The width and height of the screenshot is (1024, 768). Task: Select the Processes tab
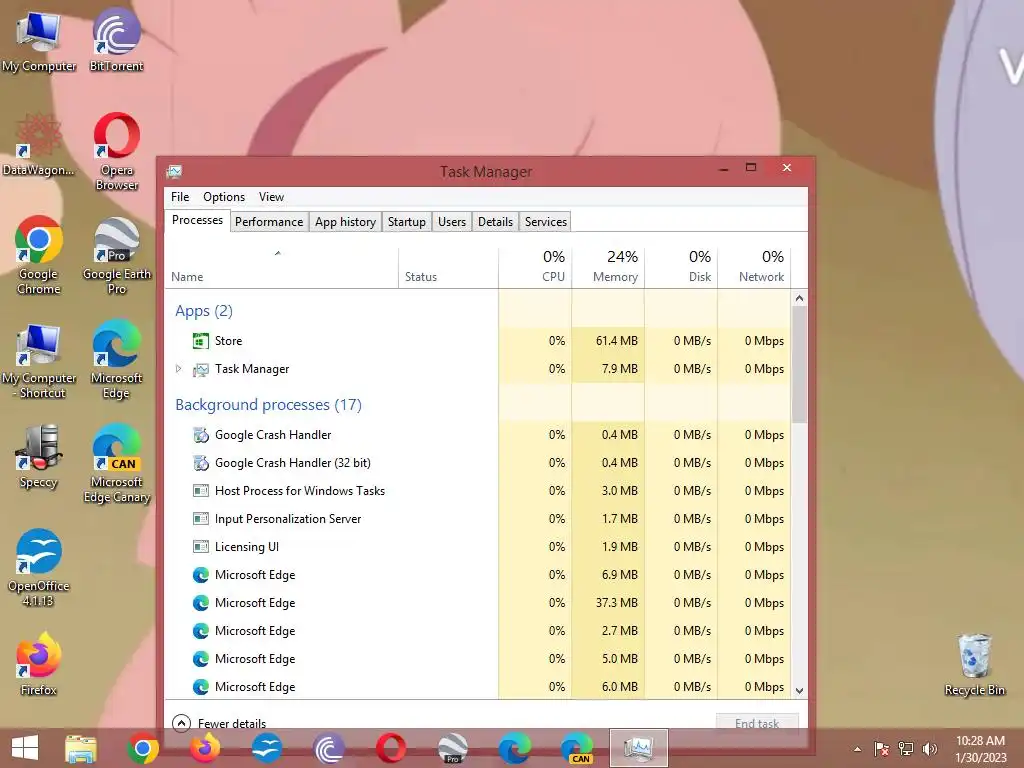(197, 220)
